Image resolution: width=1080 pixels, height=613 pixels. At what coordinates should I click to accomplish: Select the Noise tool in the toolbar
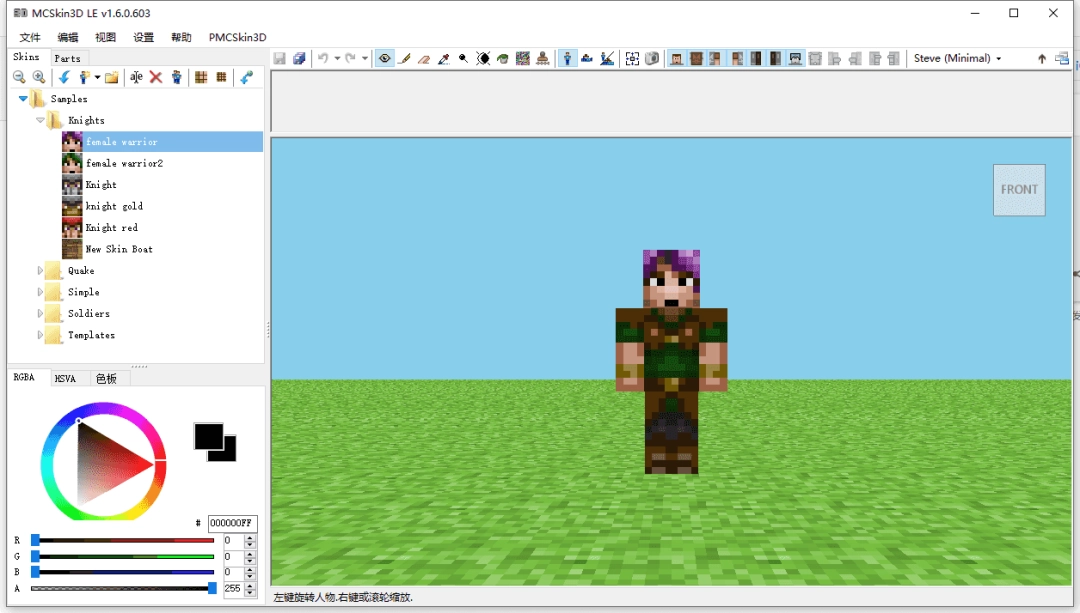(522, 58)
